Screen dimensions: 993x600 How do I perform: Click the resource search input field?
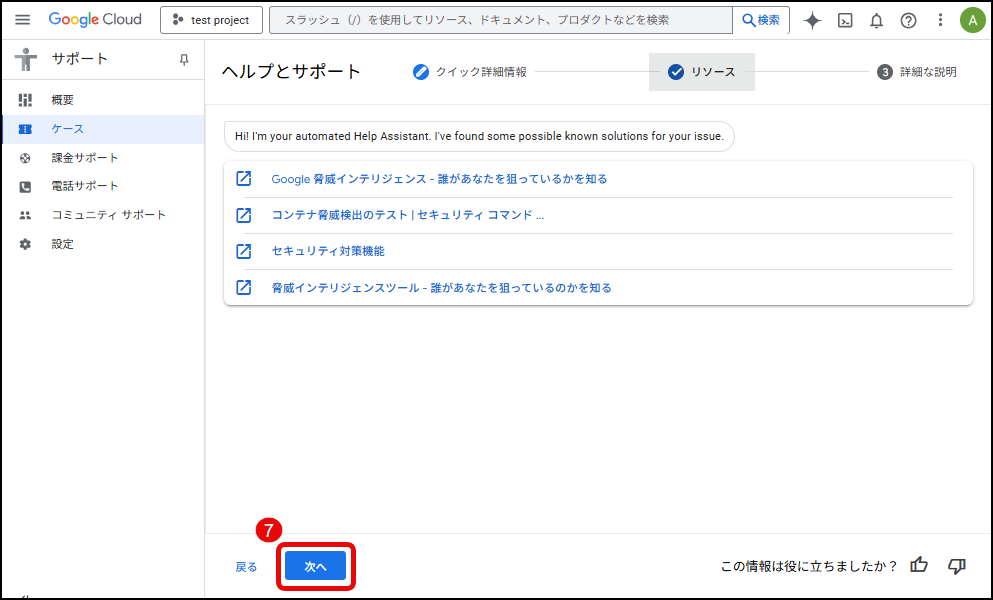click(x=500, y=20)
